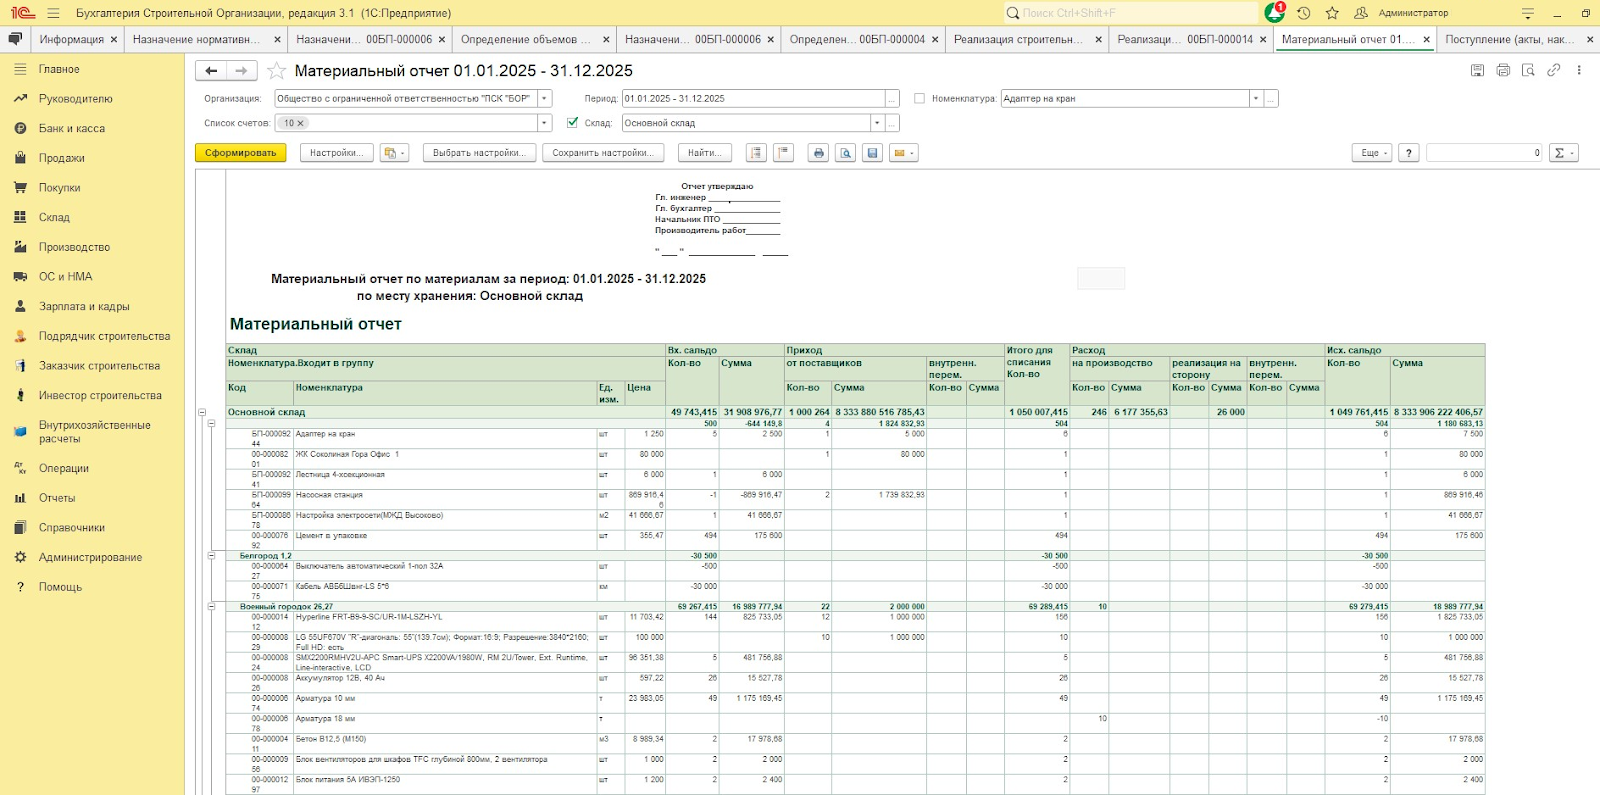Remove account 10 chip from Список счетов

(x=300, y=123)
